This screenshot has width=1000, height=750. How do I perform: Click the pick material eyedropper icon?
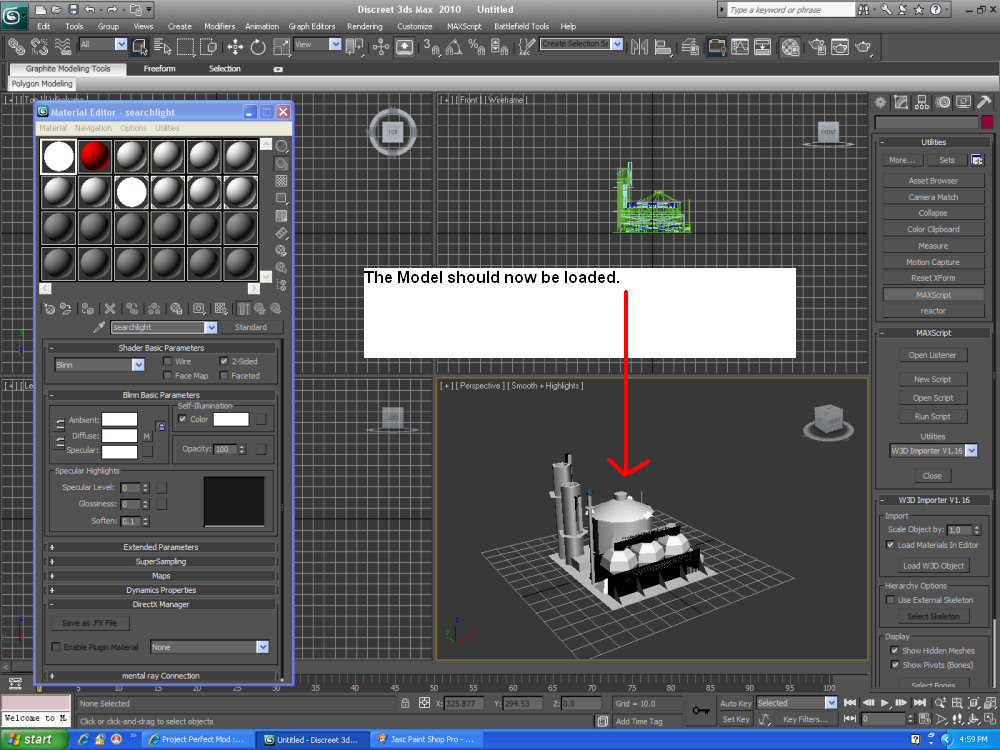99,327
